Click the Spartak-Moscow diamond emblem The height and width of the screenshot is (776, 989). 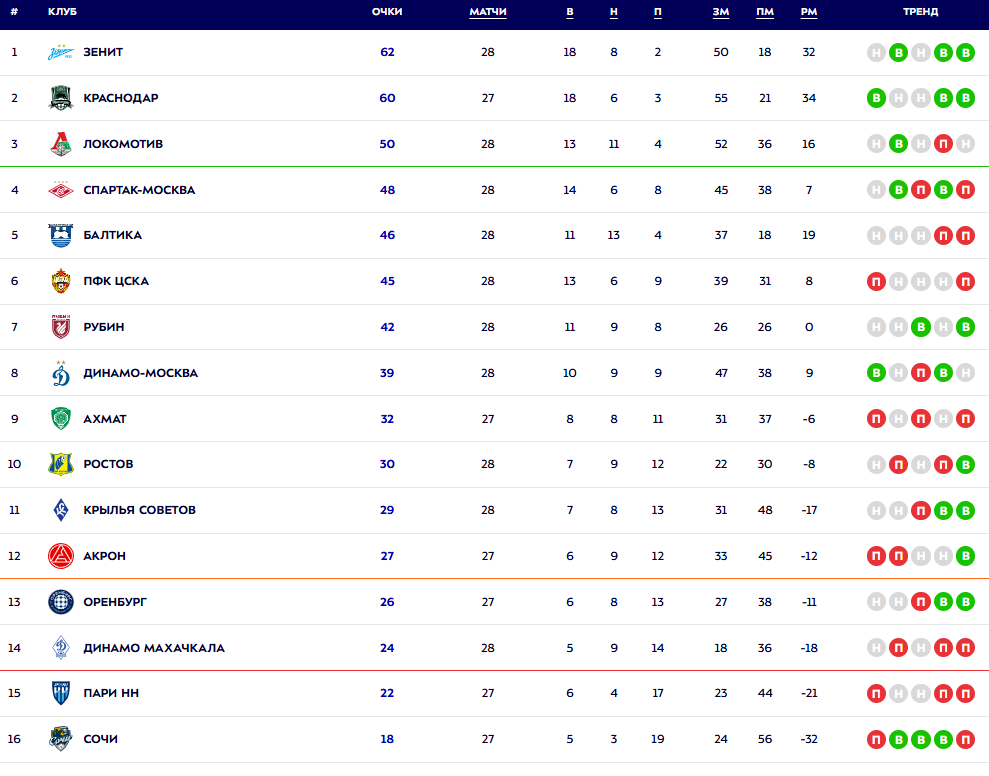pos(61,189)
